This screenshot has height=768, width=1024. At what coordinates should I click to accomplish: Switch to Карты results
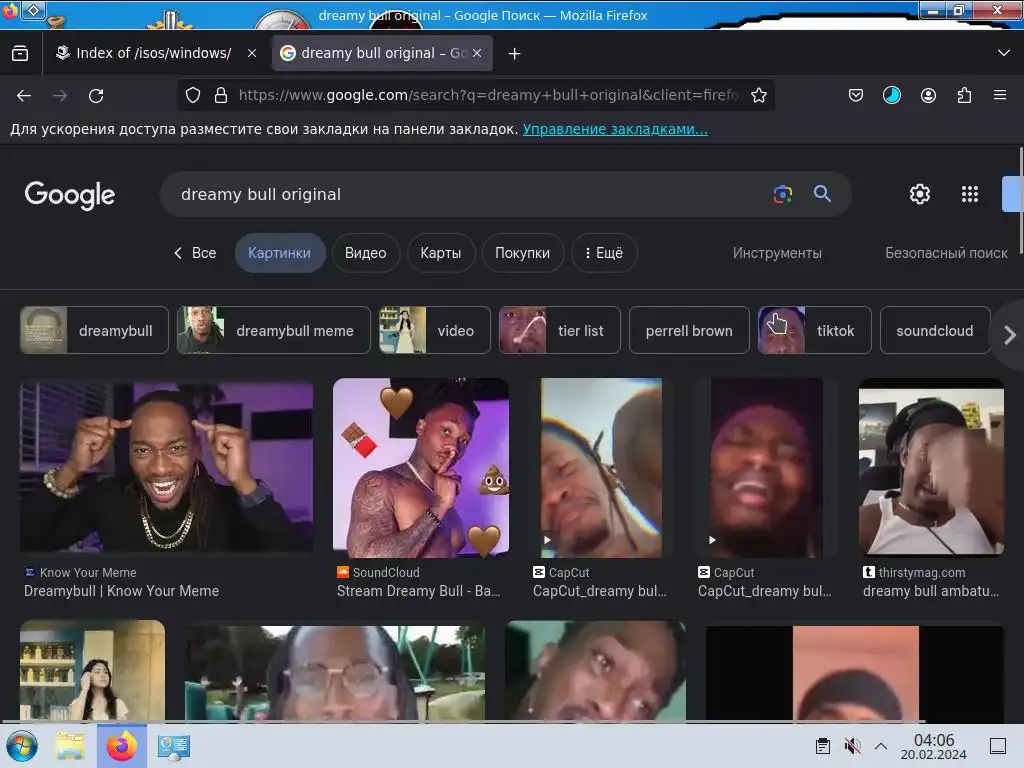click(441, 253)
